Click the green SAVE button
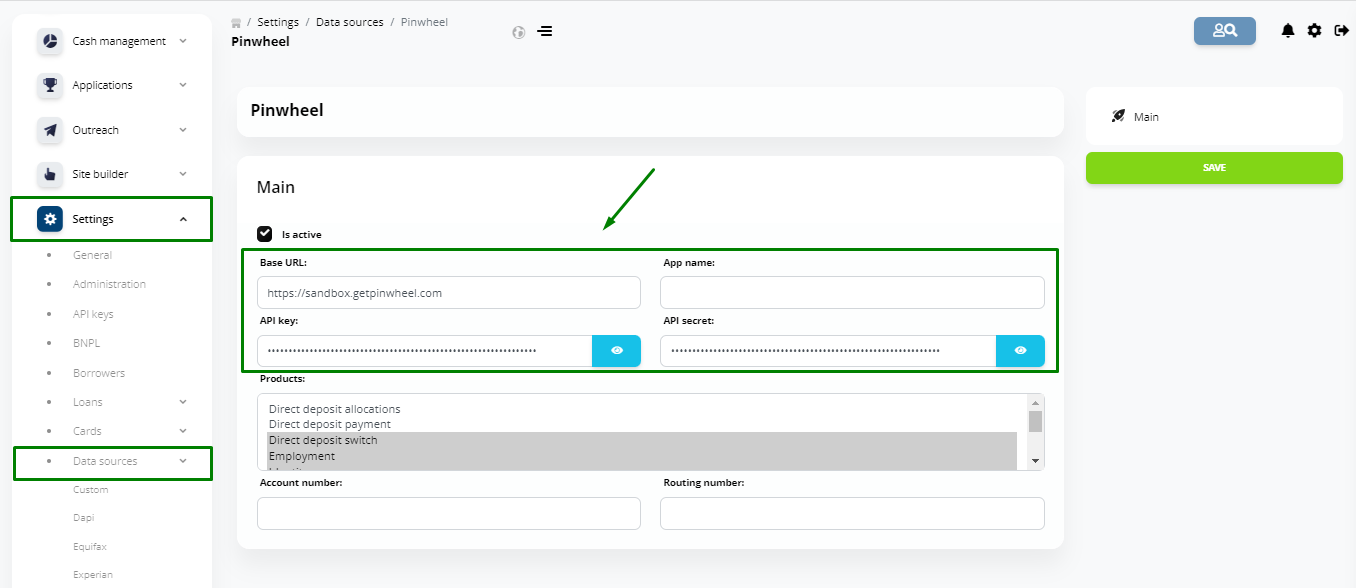This screenshot has height=588, width=1356. (1214, 168)
